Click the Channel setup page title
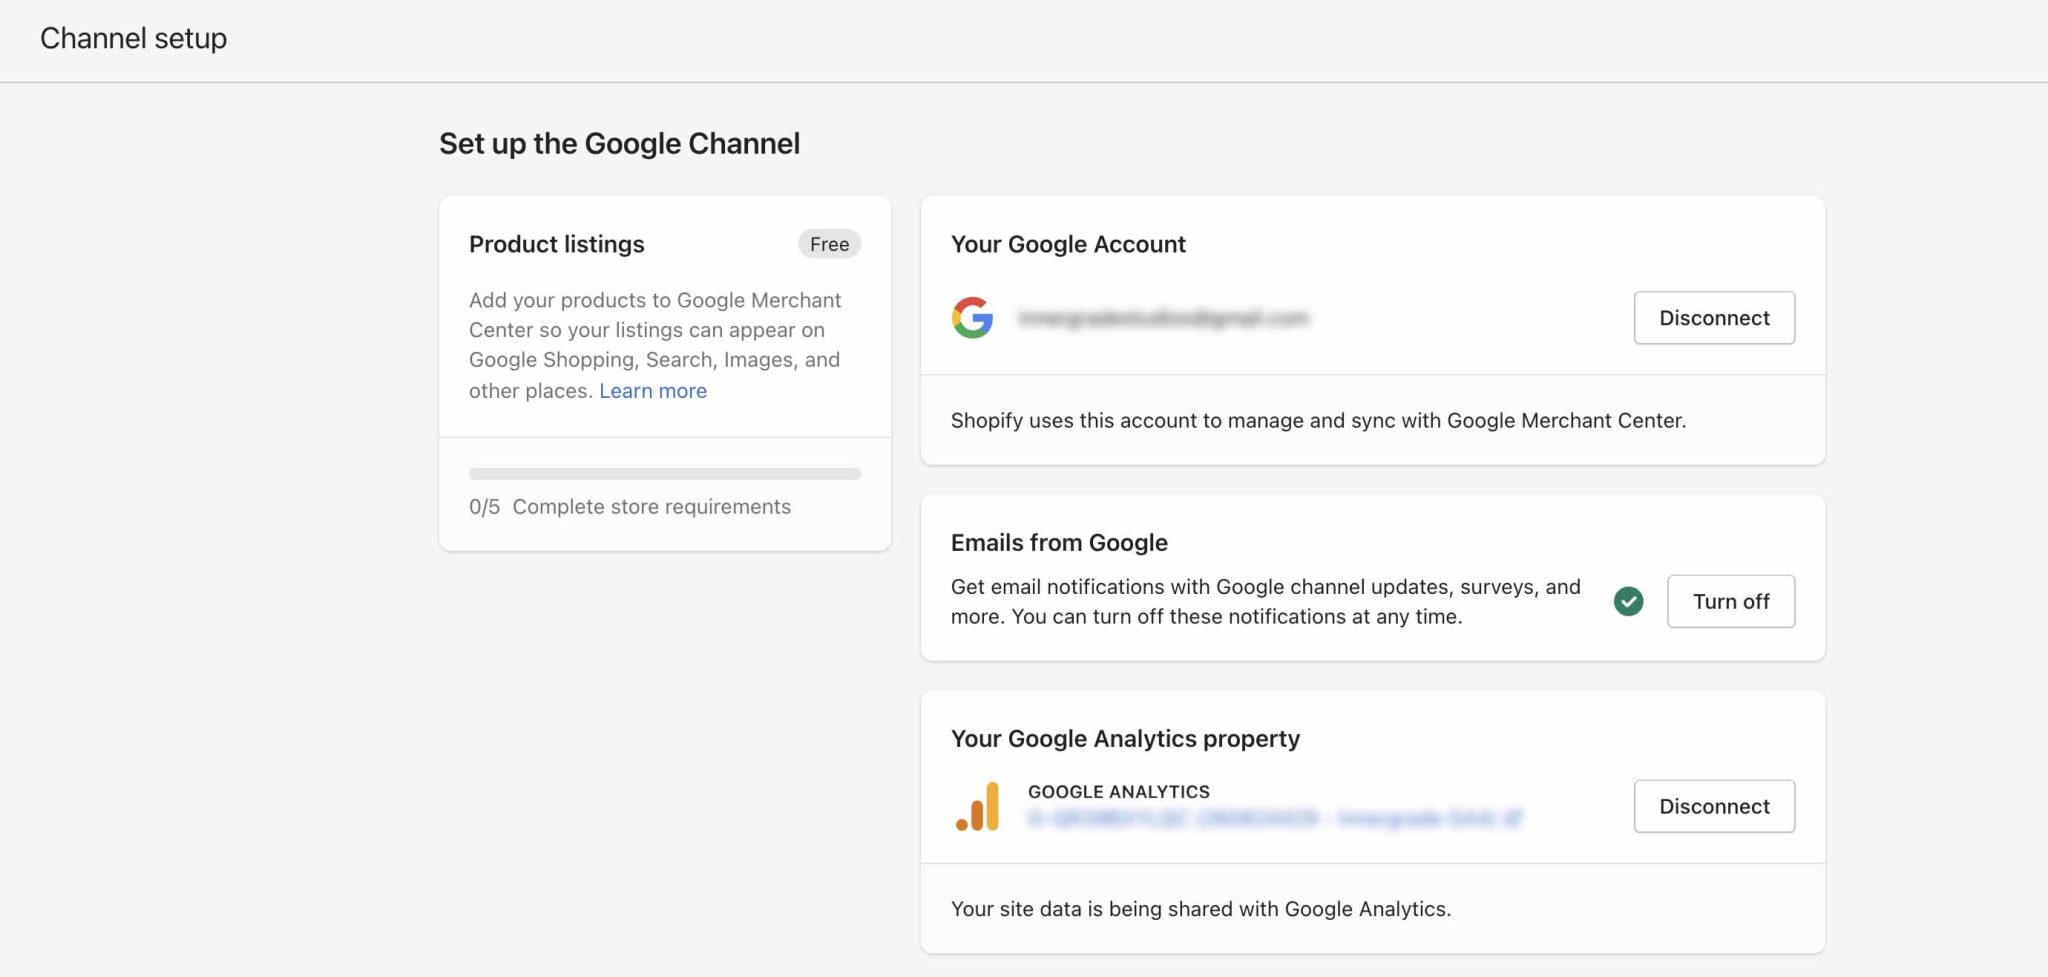The width and height of the screenshot is (2048, 977). pyautogui.click(x=133, y=38)
